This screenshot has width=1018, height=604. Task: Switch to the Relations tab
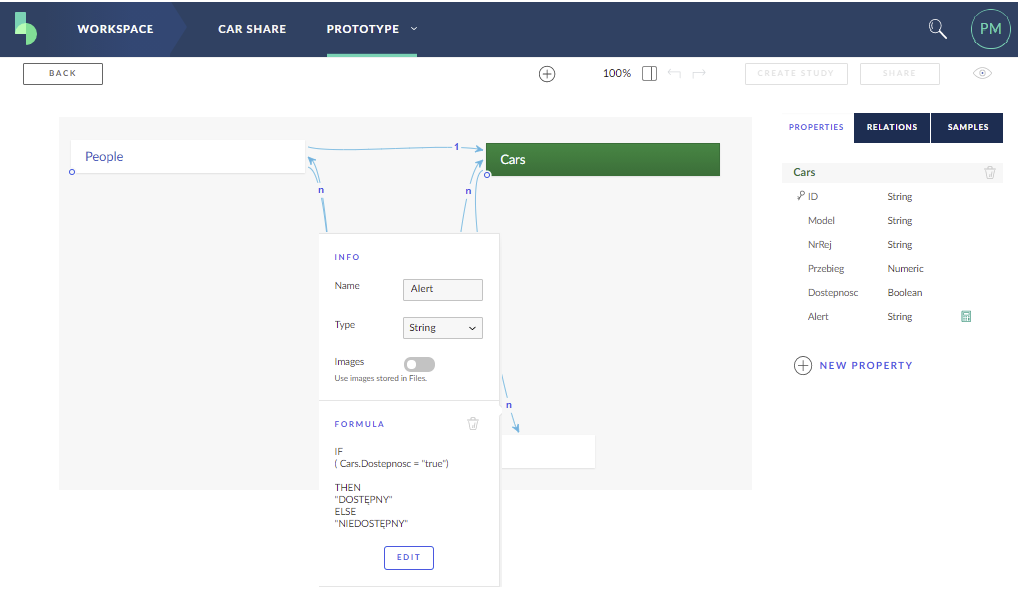click(x=892, y=128)
